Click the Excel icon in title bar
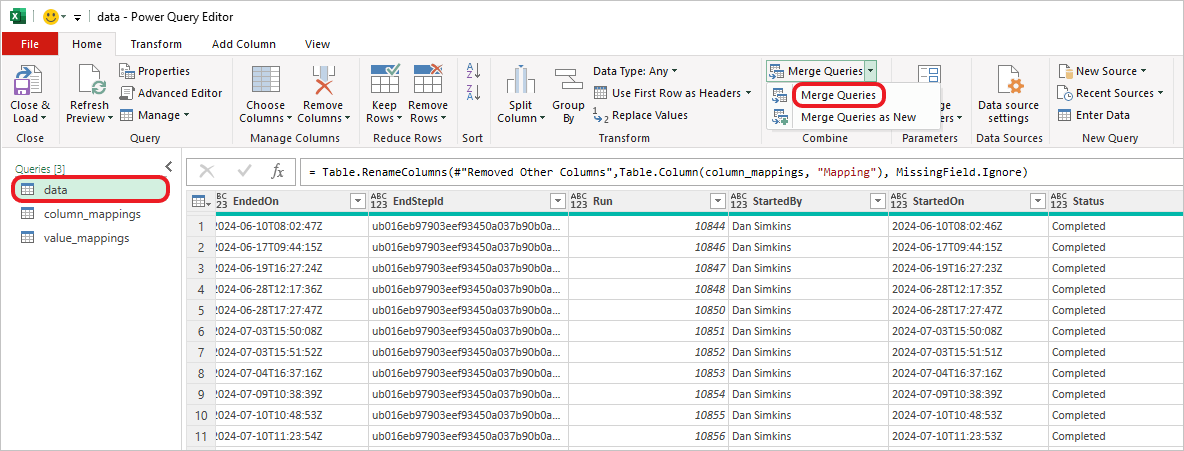This screenshot has width=1184, height=451. (x=18, y=17)
